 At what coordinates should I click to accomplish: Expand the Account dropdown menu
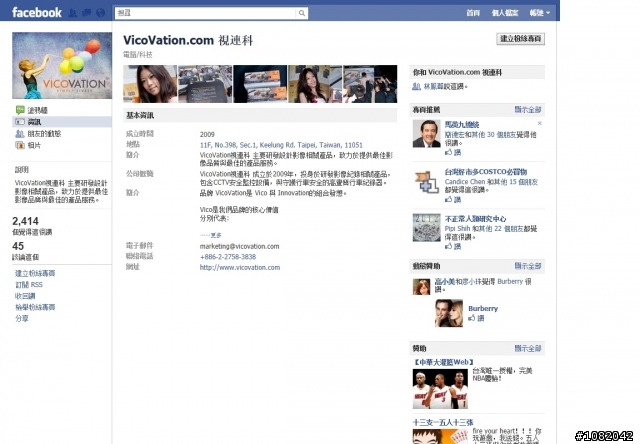click(x=540, y=13)
